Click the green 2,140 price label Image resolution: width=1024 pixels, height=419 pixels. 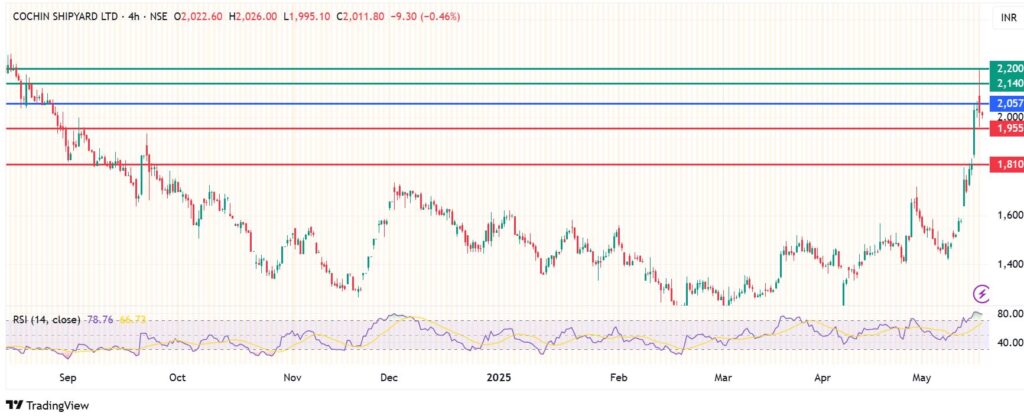click(1005, 84)
